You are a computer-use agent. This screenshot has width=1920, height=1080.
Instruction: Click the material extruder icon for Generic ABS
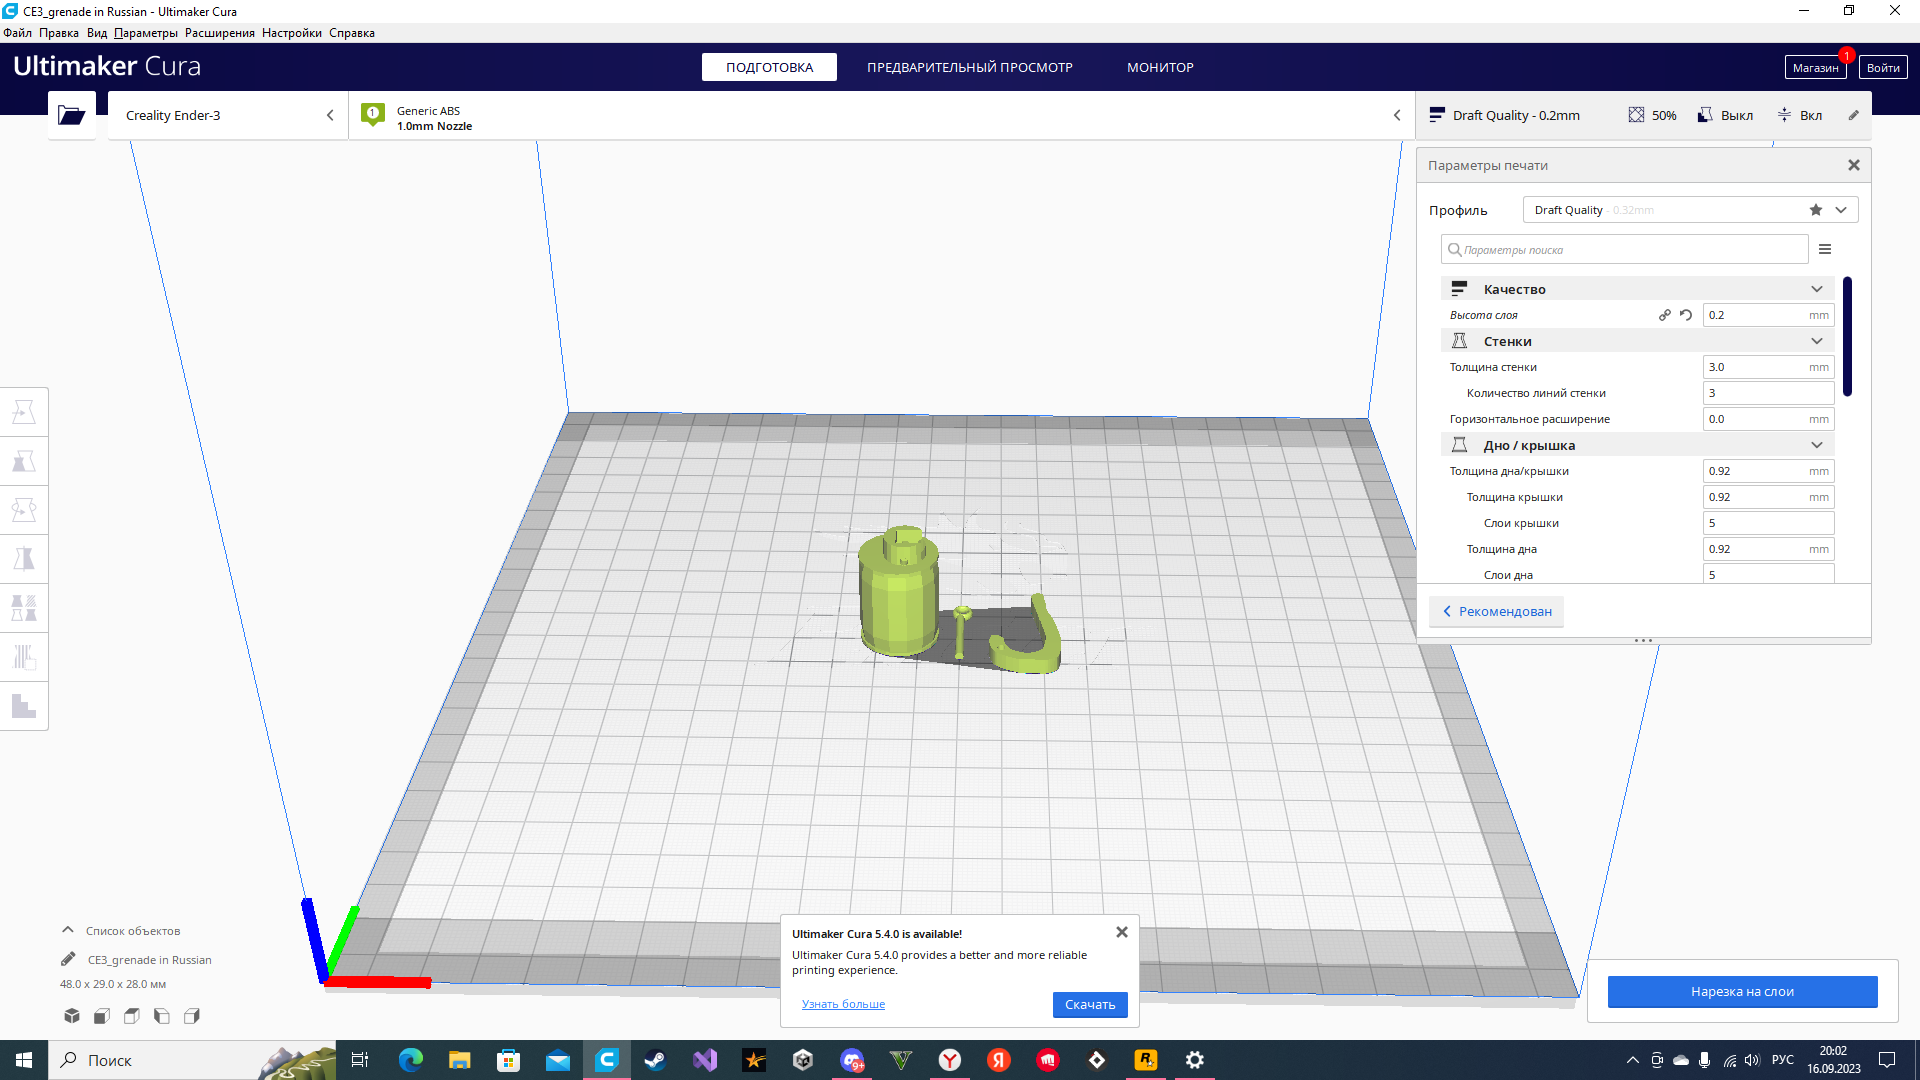[x=373, y=115]
